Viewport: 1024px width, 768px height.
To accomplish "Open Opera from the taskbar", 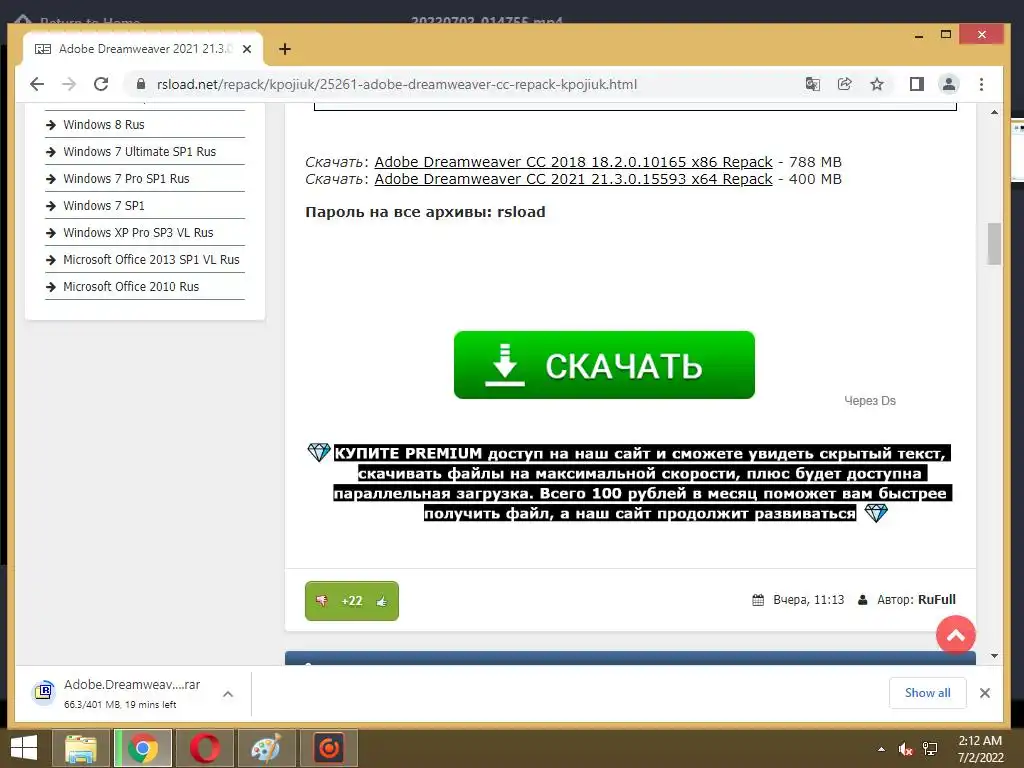I will [x=205, y=748].
